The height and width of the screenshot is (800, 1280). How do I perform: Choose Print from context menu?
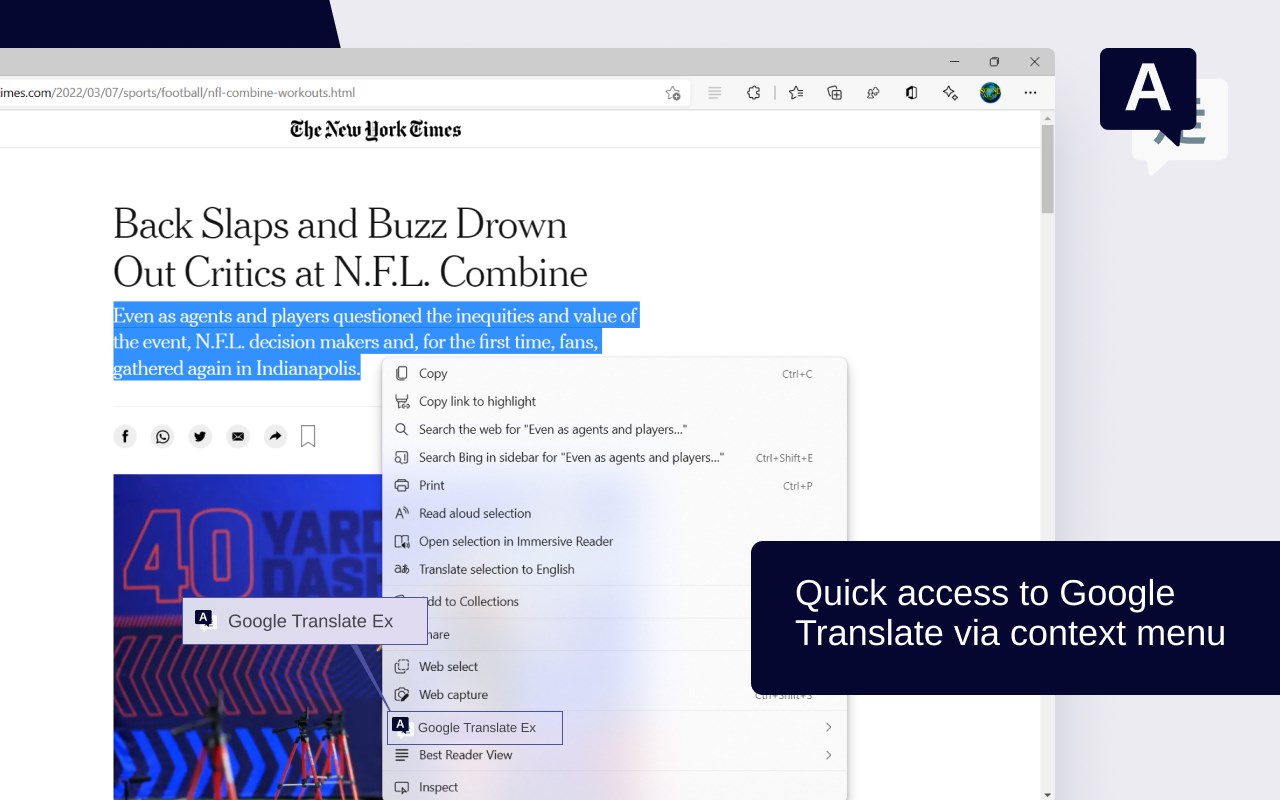(x=614, y=485)
